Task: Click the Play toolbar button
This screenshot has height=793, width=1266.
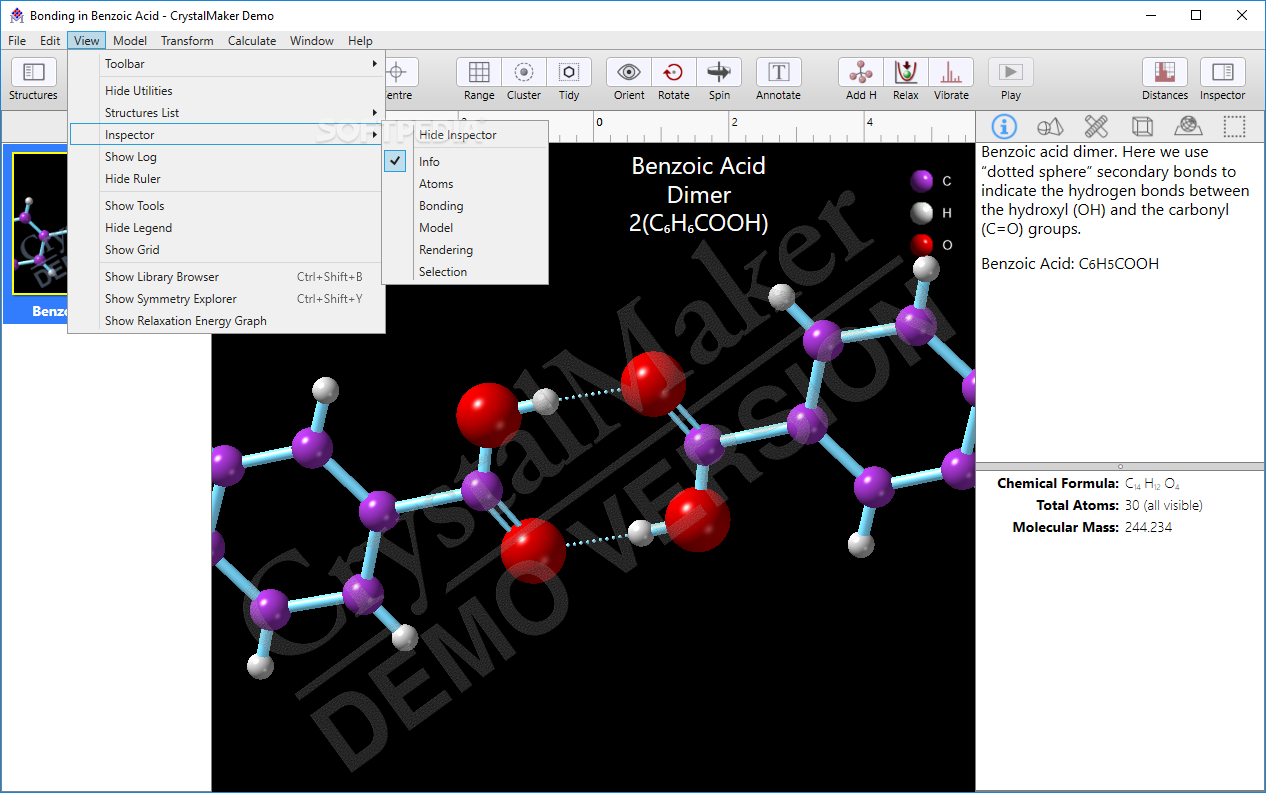Action: [x=1011, y=80]
